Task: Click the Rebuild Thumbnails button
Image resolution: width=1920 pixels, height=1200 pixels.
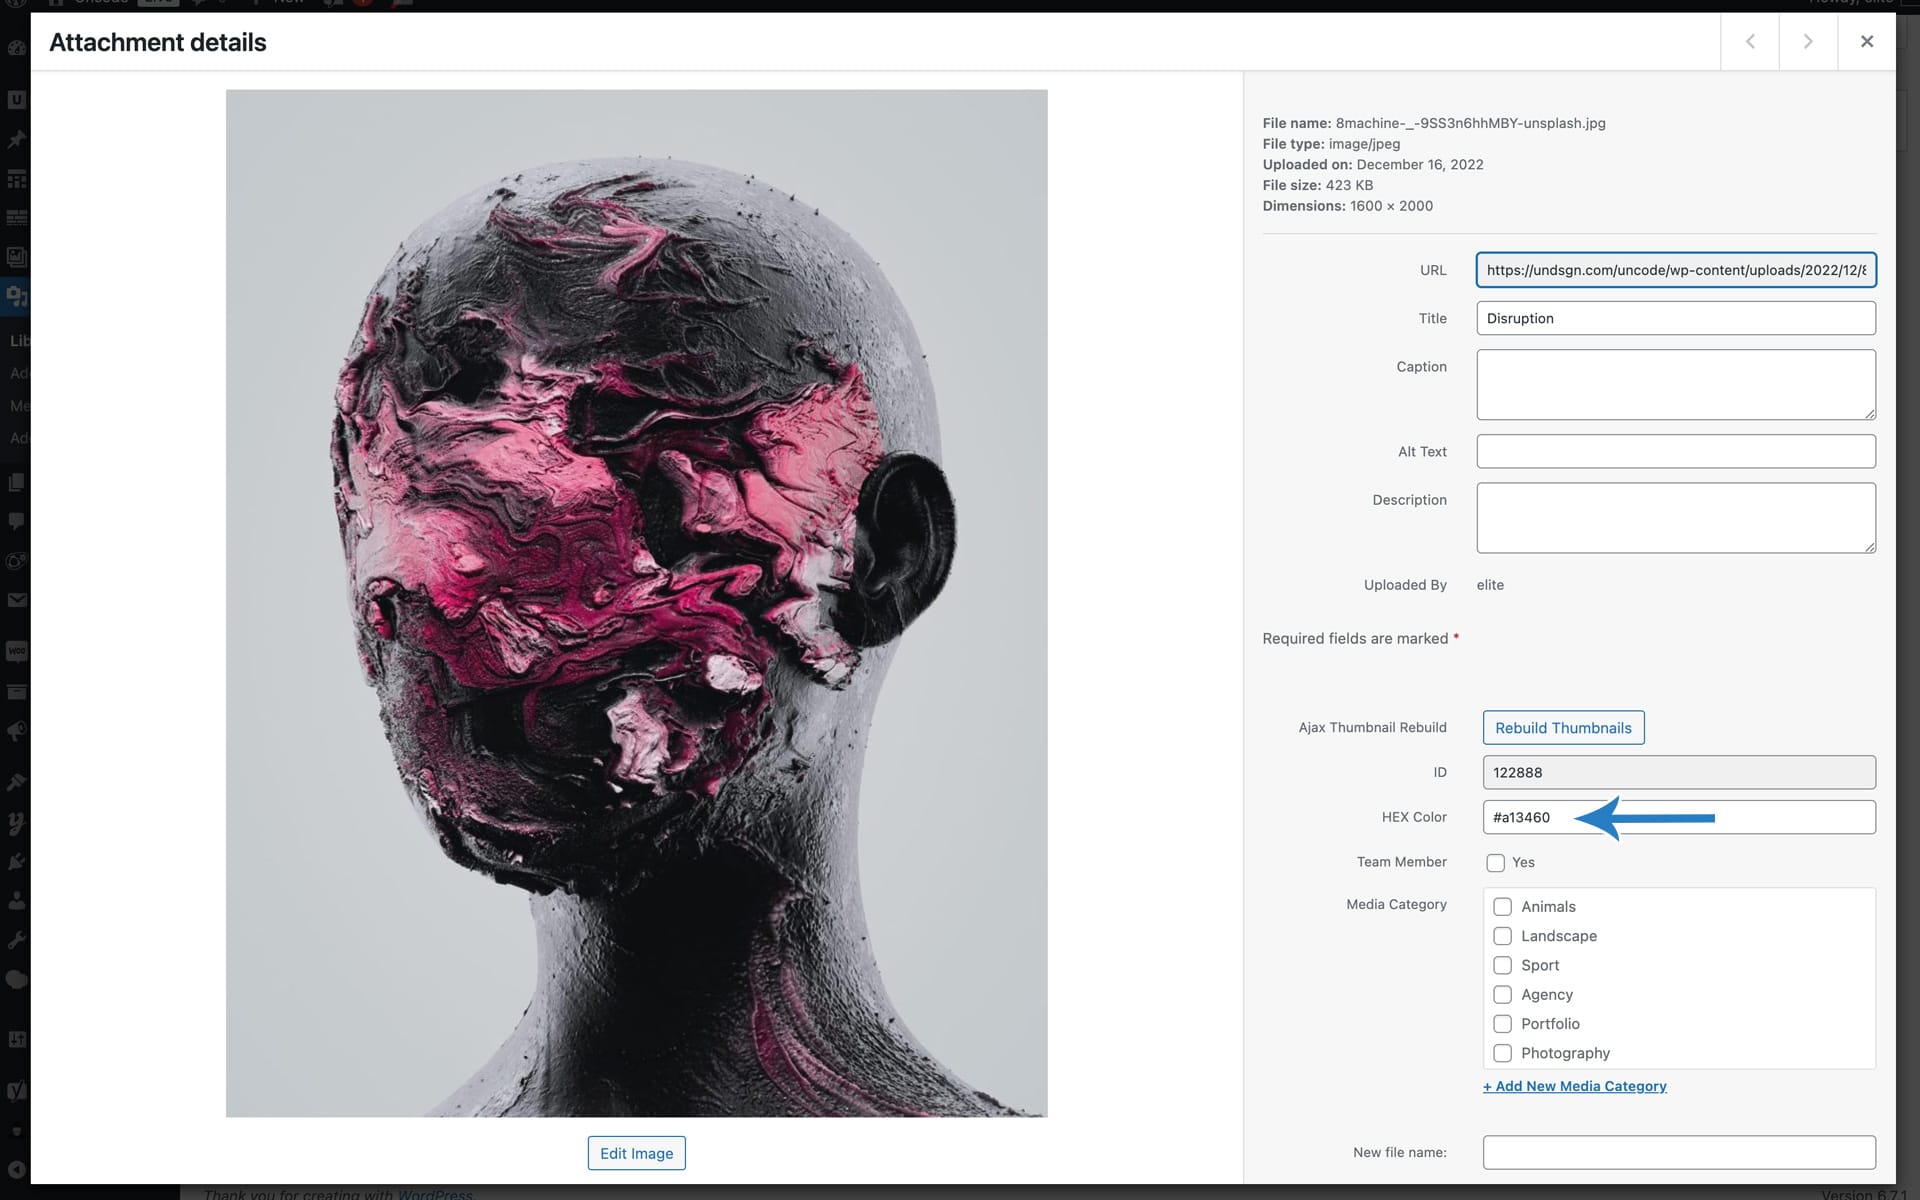Action: 1563,728
